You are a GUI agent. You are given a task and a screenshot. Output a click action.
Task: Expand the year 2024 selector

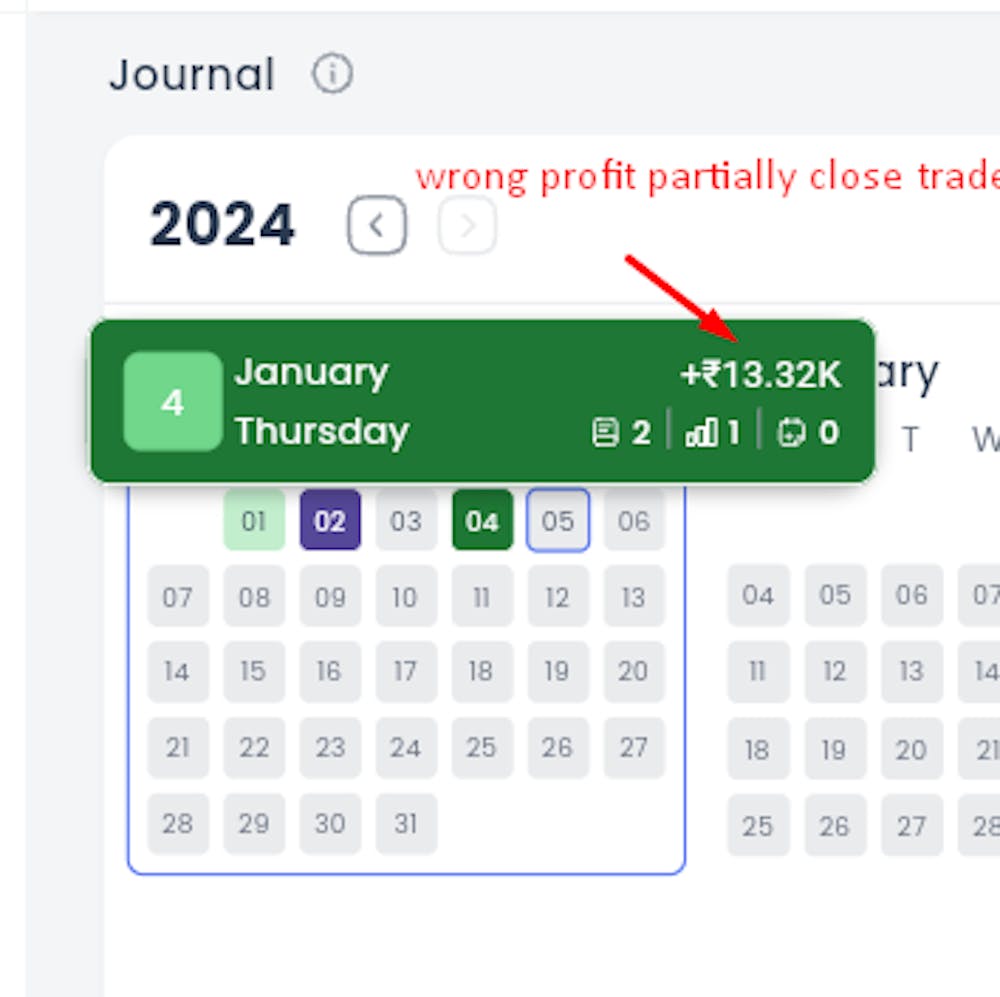pos(222,224)
